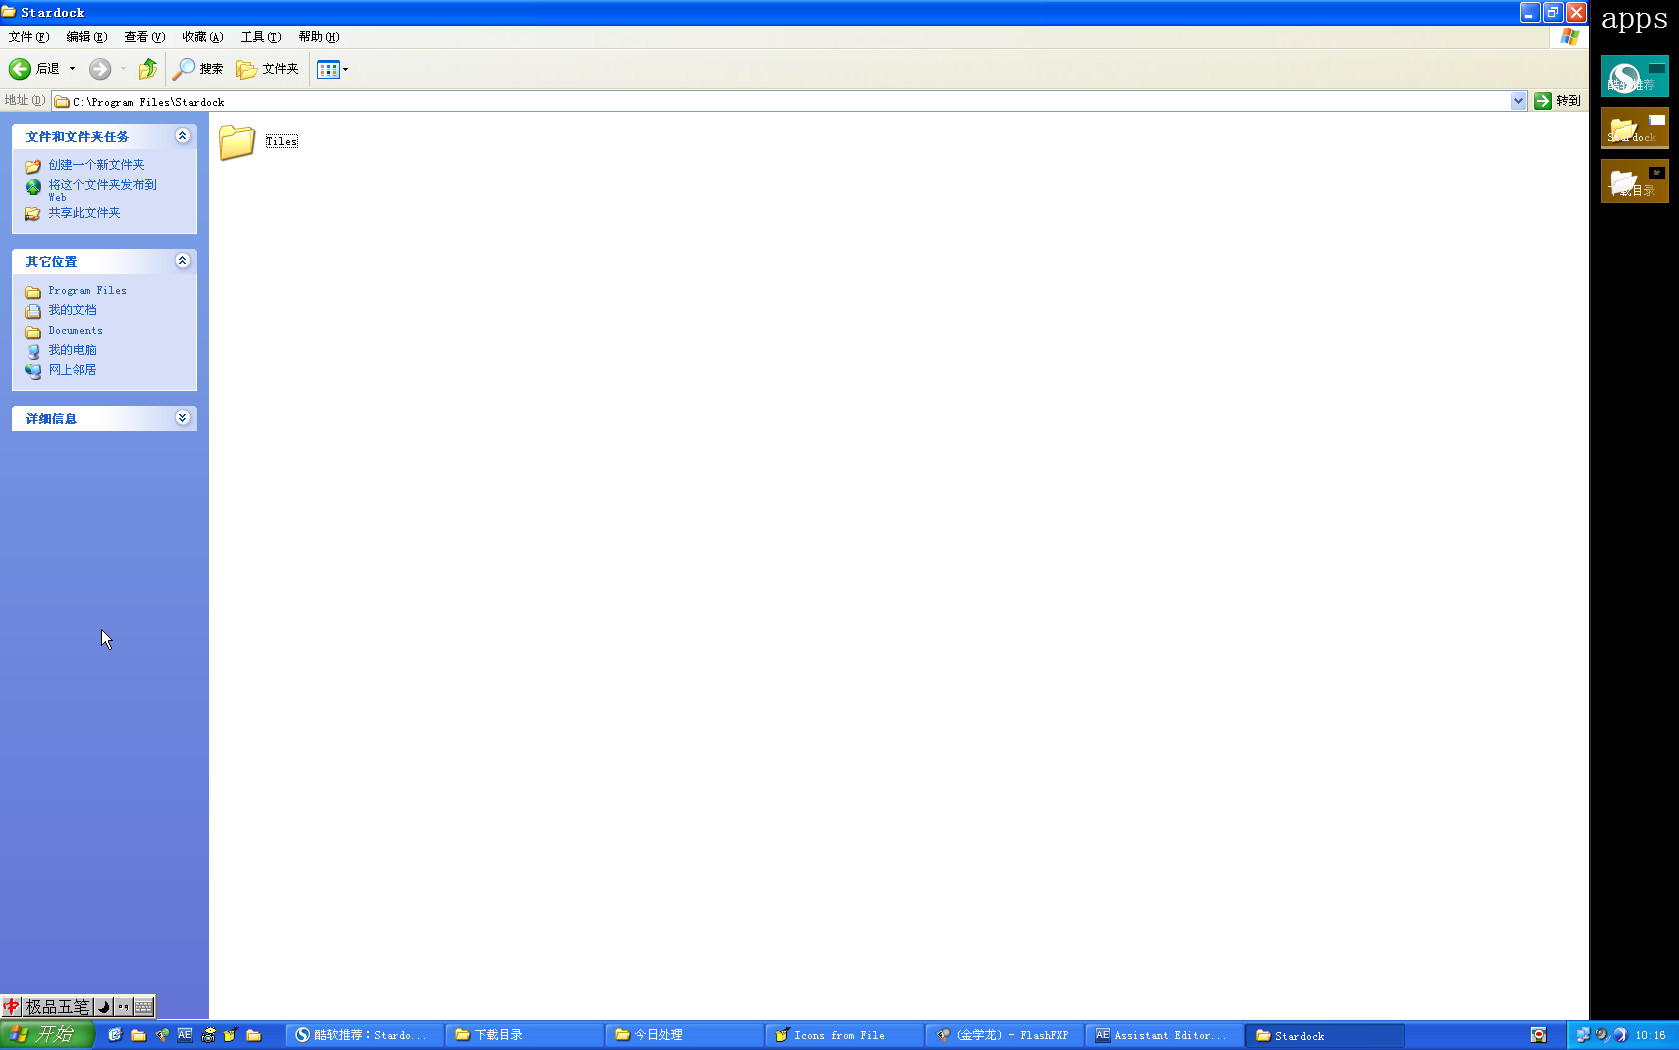Toggle the 文件夹 folders pane

[267, 69]
